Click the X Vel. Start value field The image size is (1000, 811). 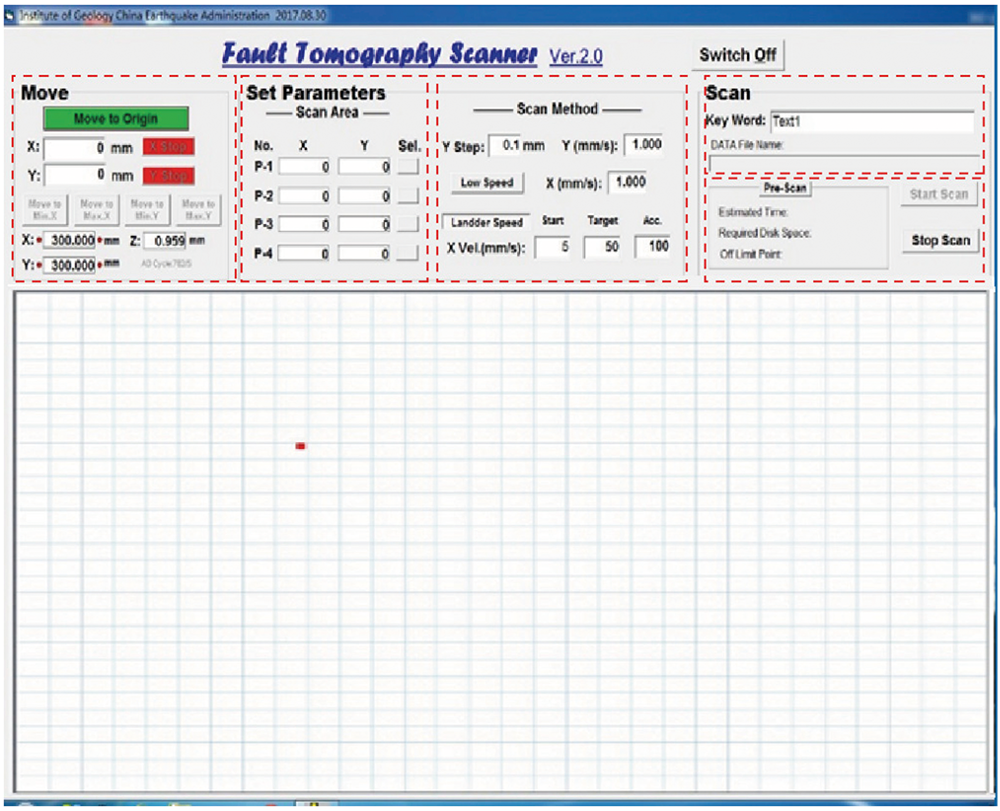pyautogui.click(x=552, y=247)
